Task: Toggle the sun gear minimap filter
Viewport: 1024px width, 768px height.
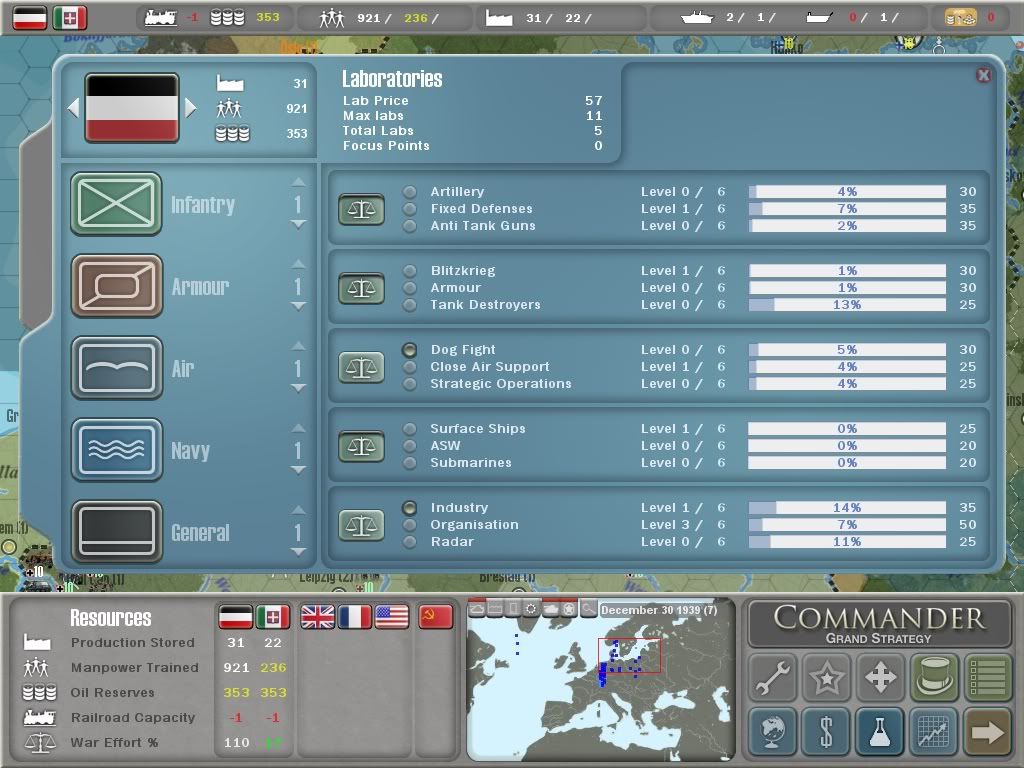Action: tap(532, 609)
